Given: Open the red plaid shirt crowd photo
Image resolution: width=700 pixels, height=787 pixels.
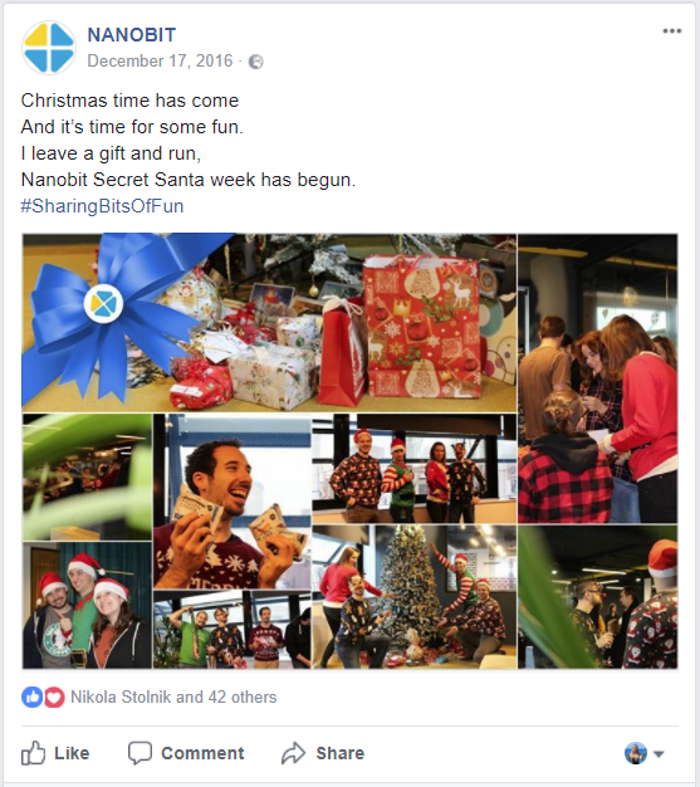Looking at the screenshot, I should [598, 378].
